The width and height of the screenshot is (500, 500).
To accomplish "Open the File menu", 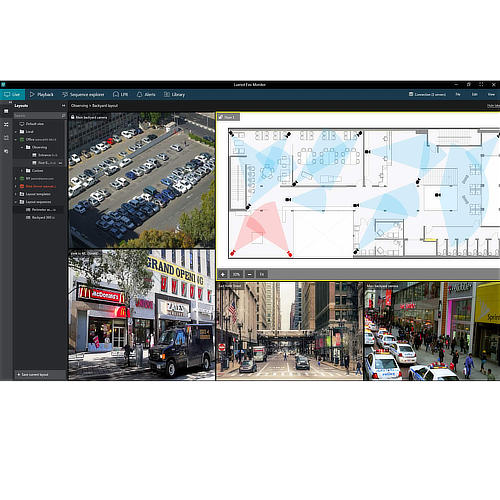I will (458, 95).
